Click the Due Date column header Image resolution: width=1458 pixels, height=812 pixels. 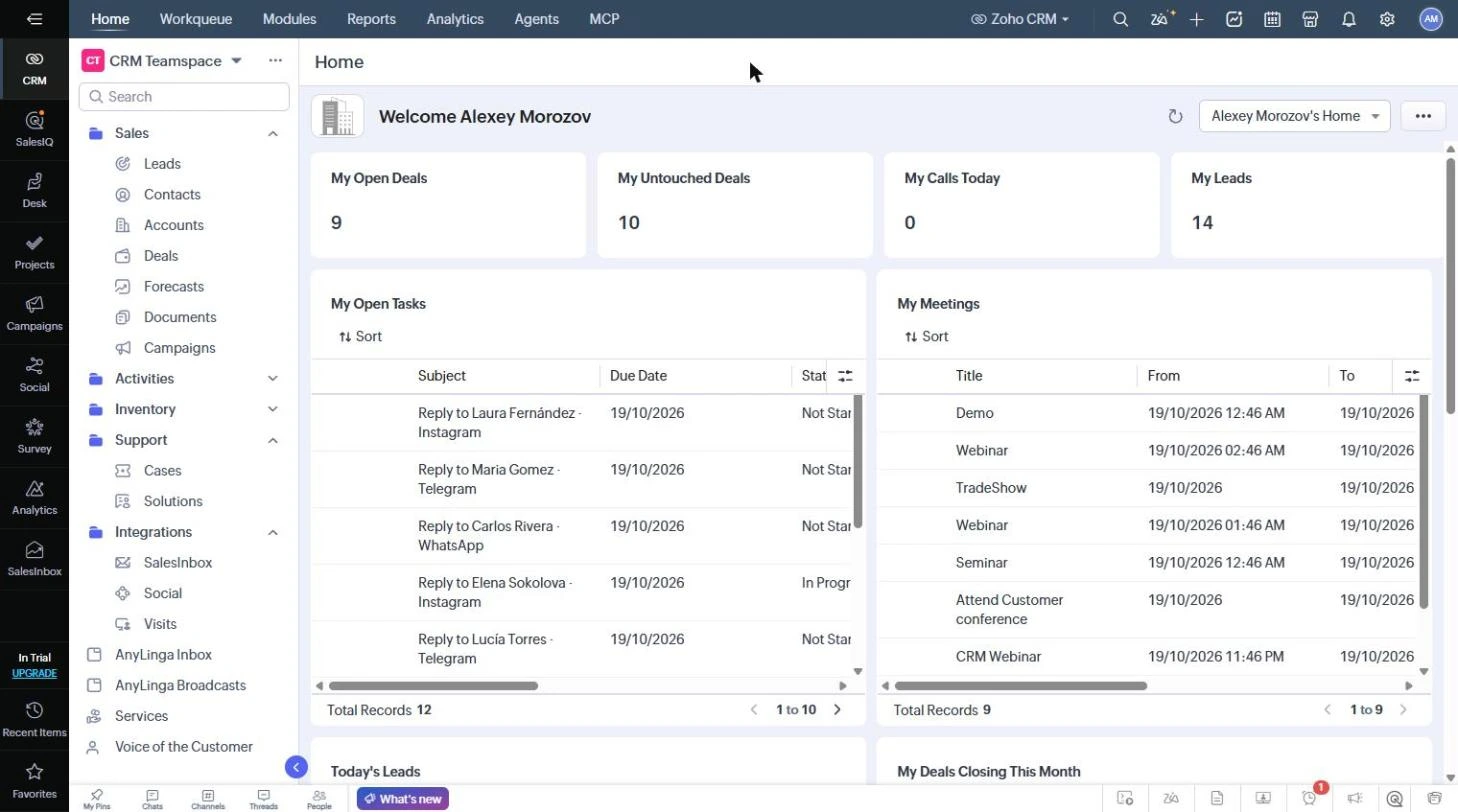click(x=638, y=376)
